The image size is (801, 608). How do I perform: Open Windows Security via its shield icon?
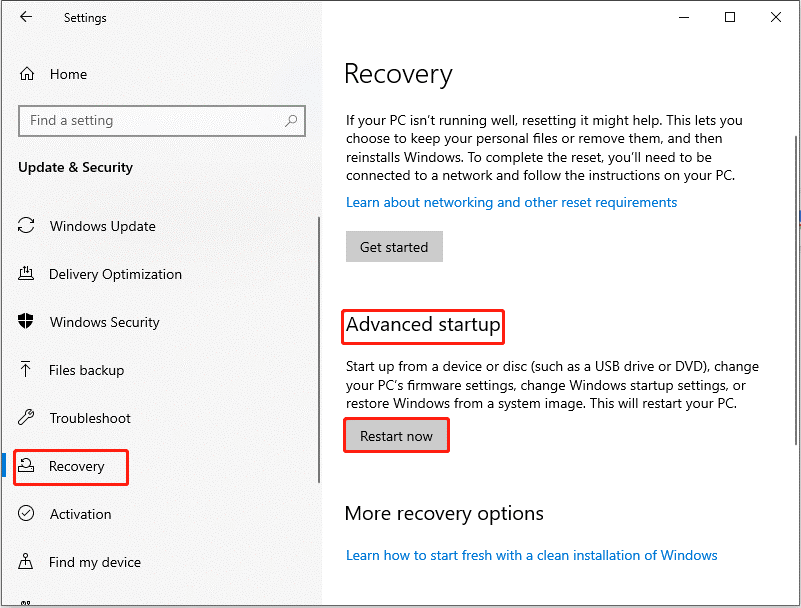tap(28, 322)
